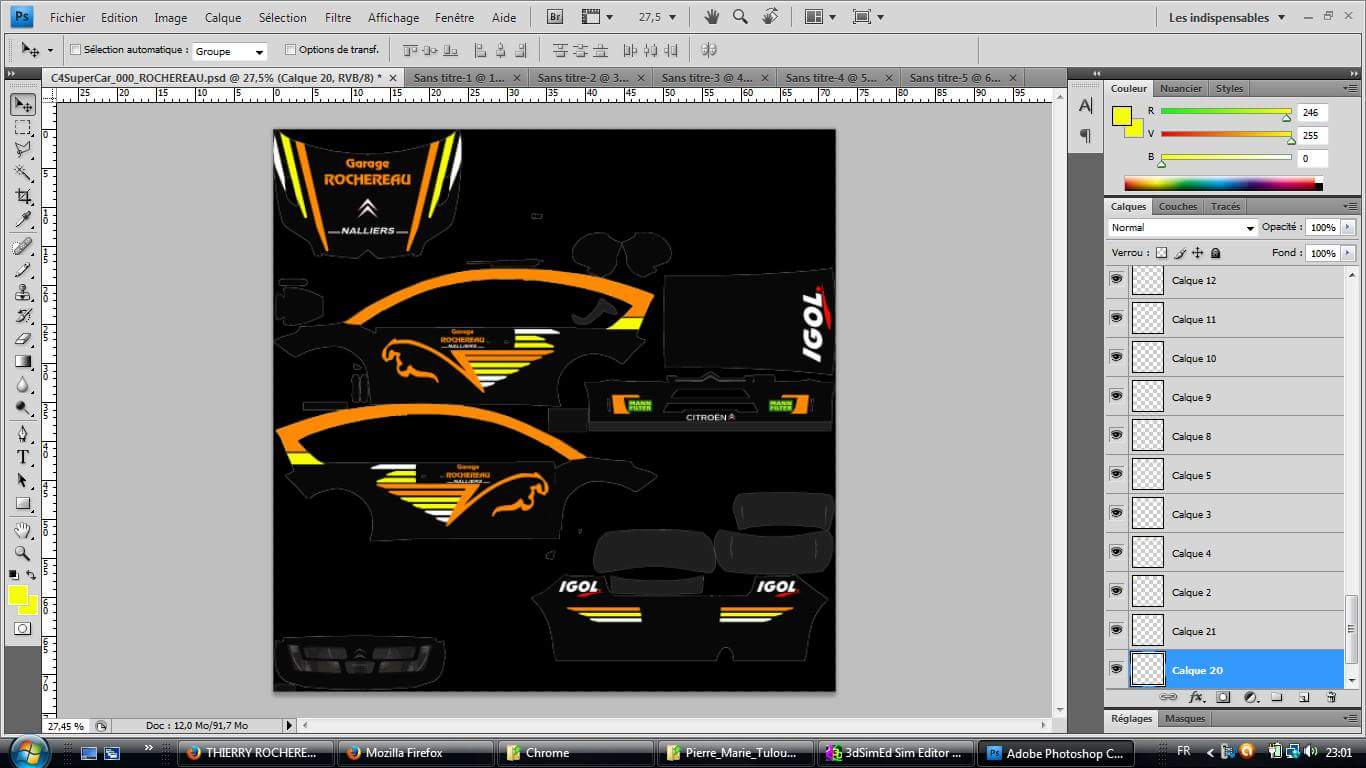Open the Fond fill slider arrow
The width and height of the screenshot is (1366, 768).
point(1348,253)
